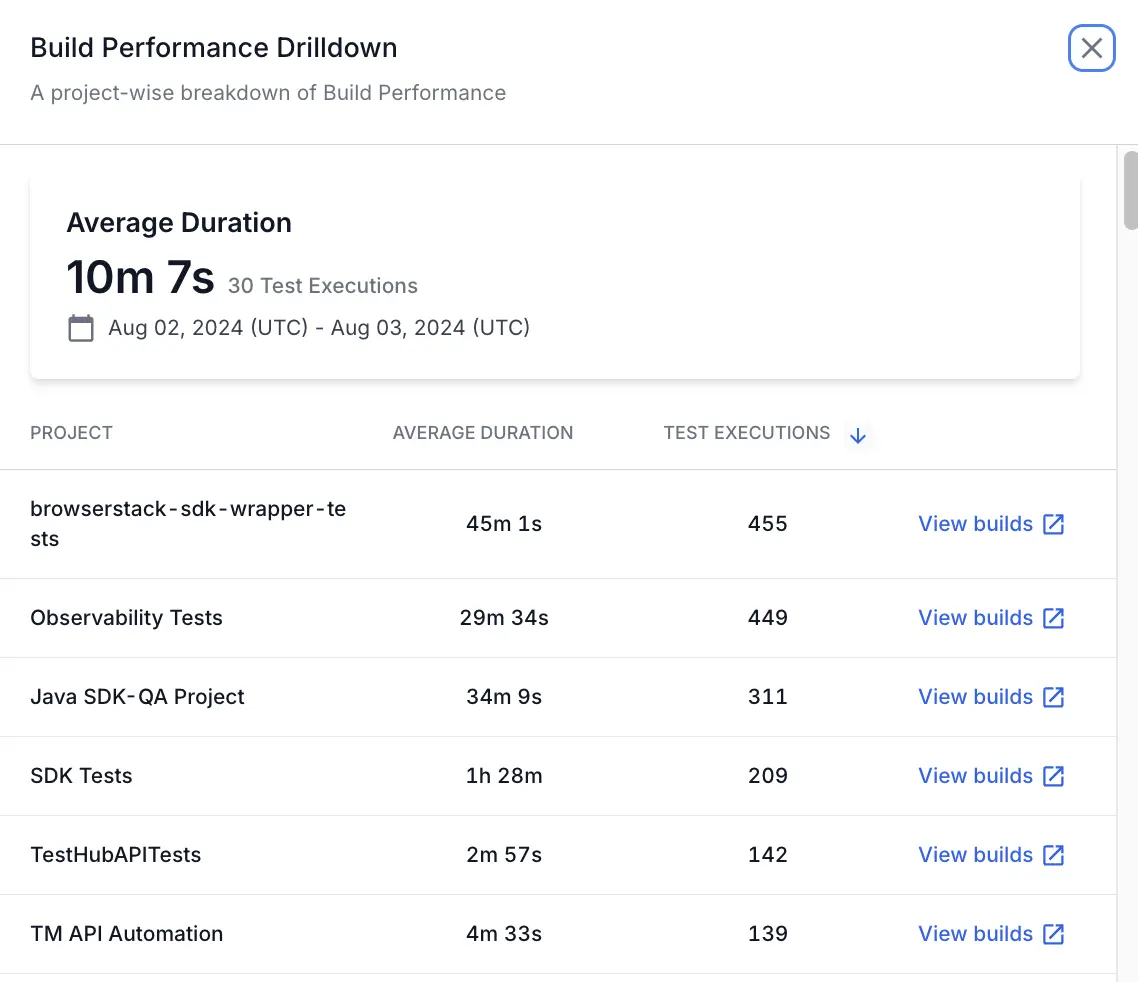Click the TestHubAPITests project name

click(x=115, y=855)
